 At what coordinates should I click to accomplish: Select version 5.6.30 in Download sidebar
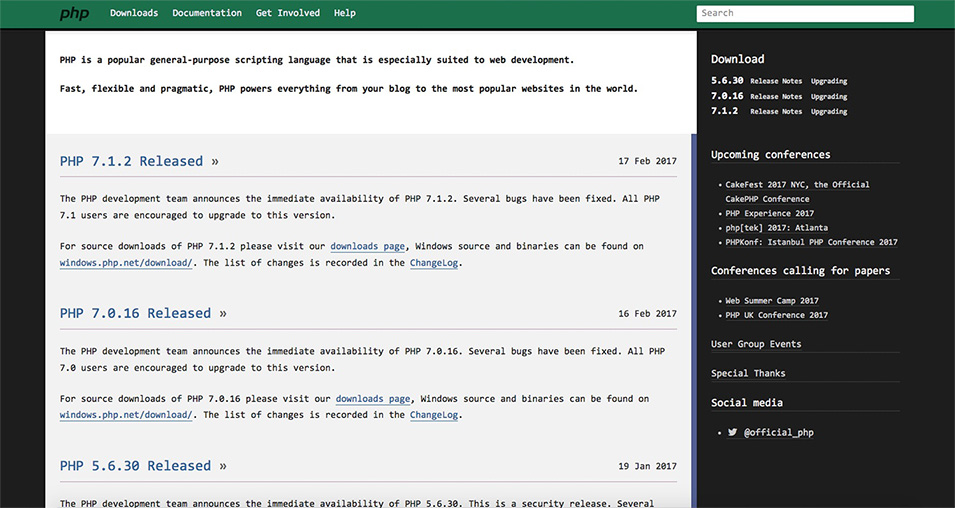tap(727, 80)
